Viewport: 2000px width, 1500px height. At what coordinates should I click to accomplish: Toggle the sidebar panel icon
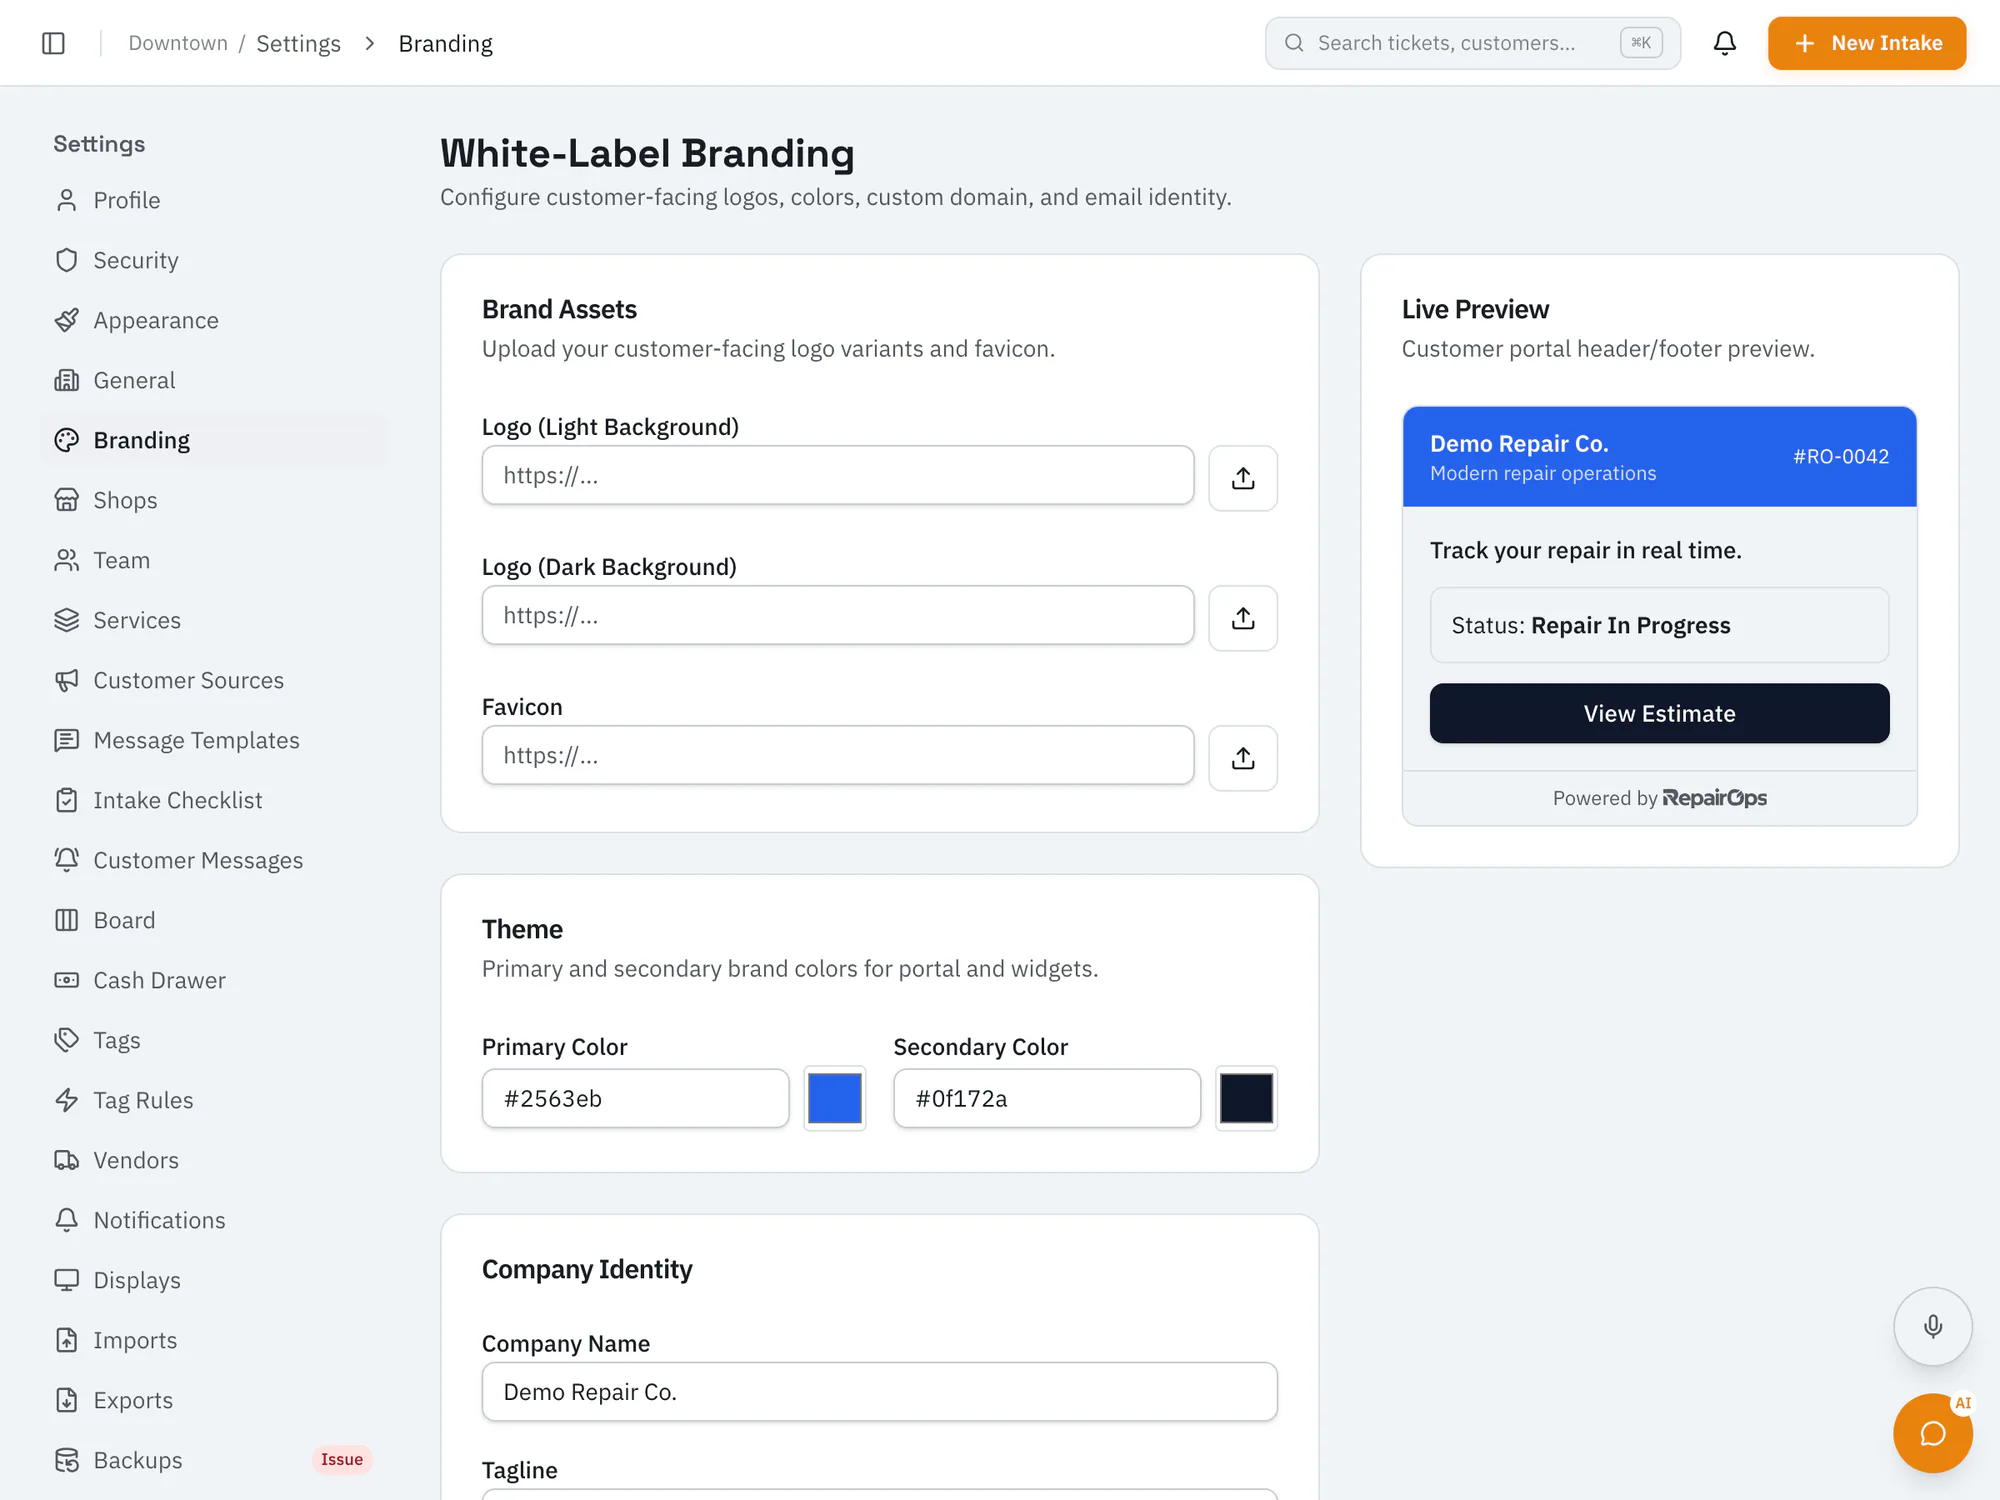click(54, 43)
